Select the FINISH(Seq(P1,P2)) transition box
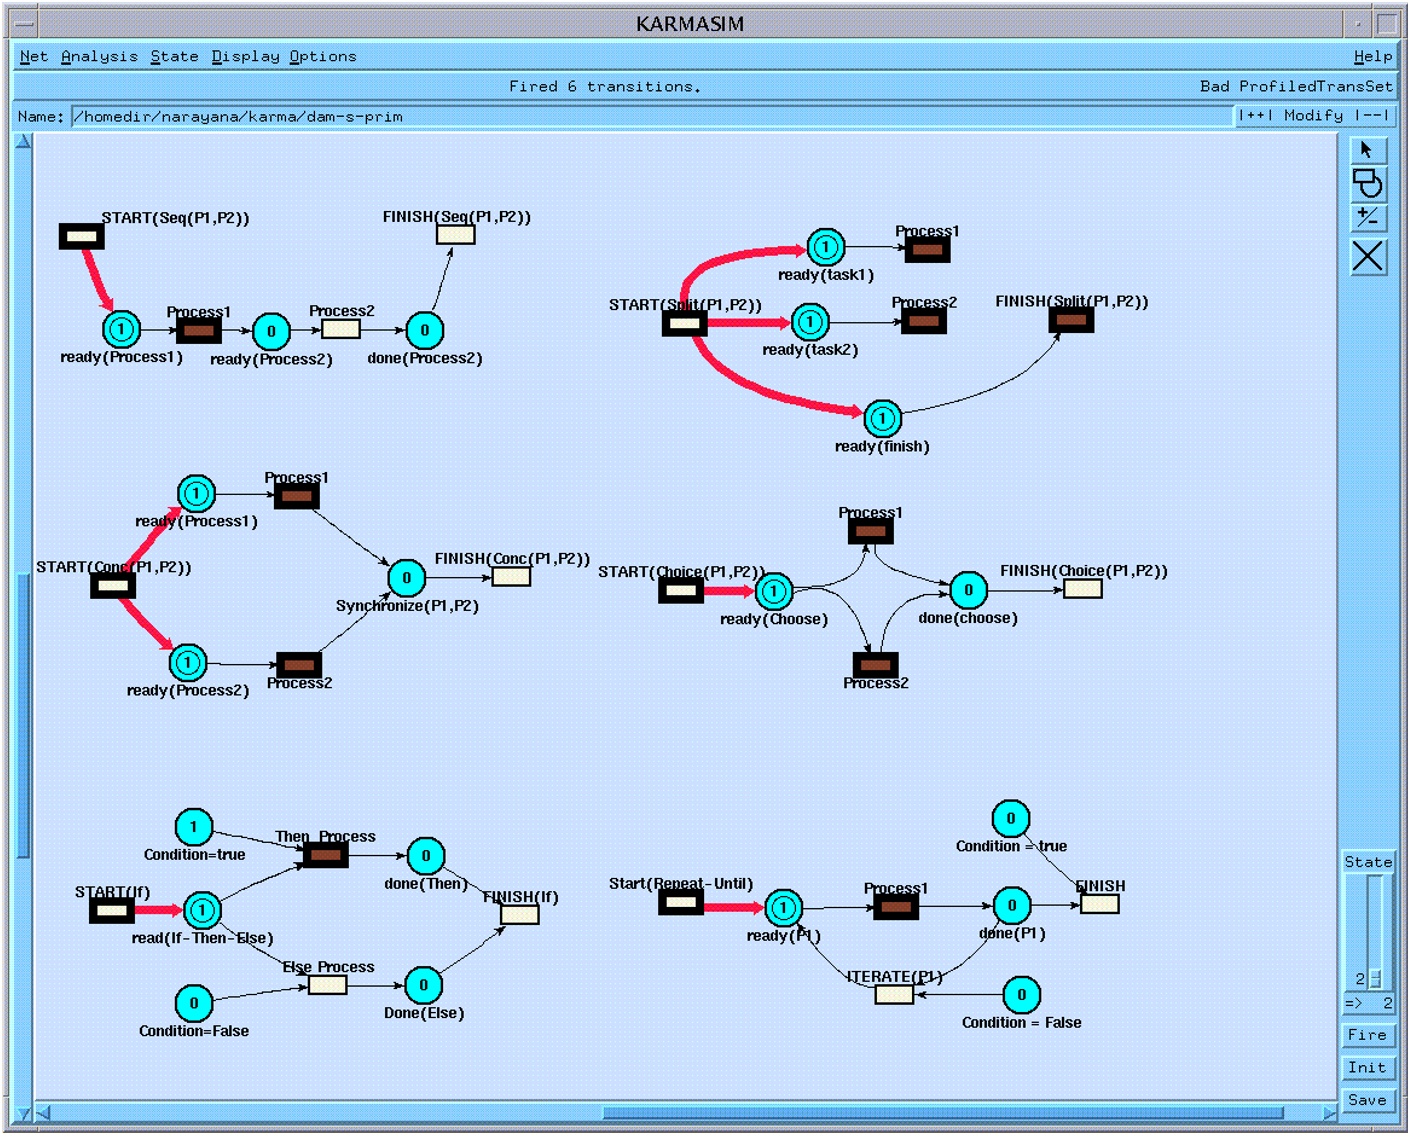The height and width of the screenshot is (1137, 1412). coord(456,235)
